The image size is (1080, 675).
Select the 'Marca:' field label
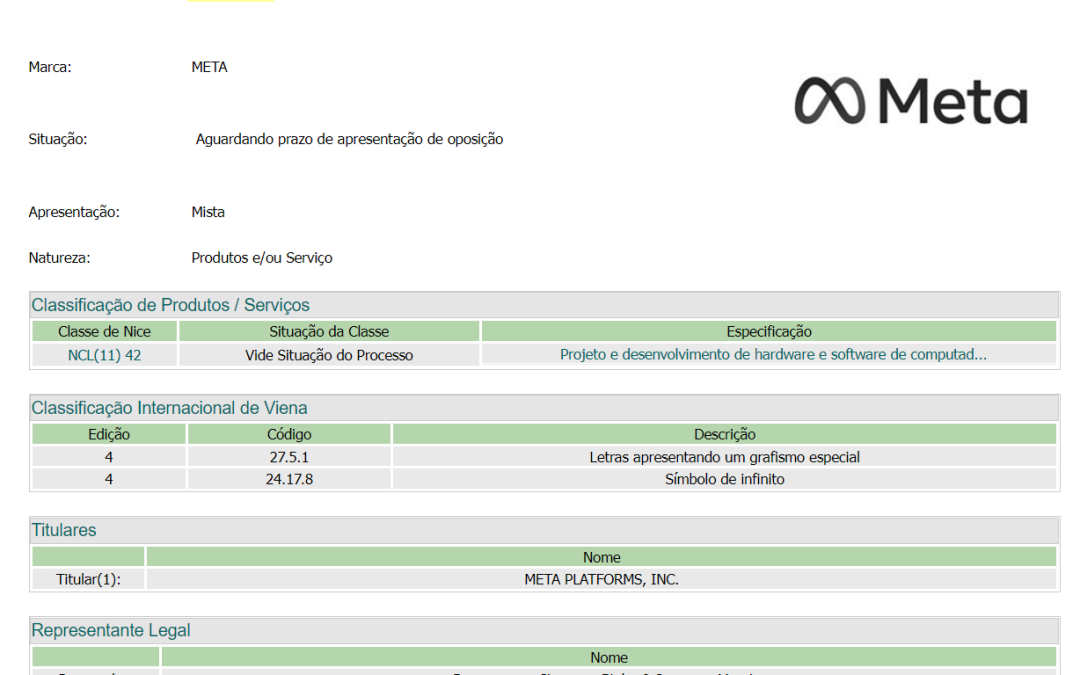click(50, 68)
